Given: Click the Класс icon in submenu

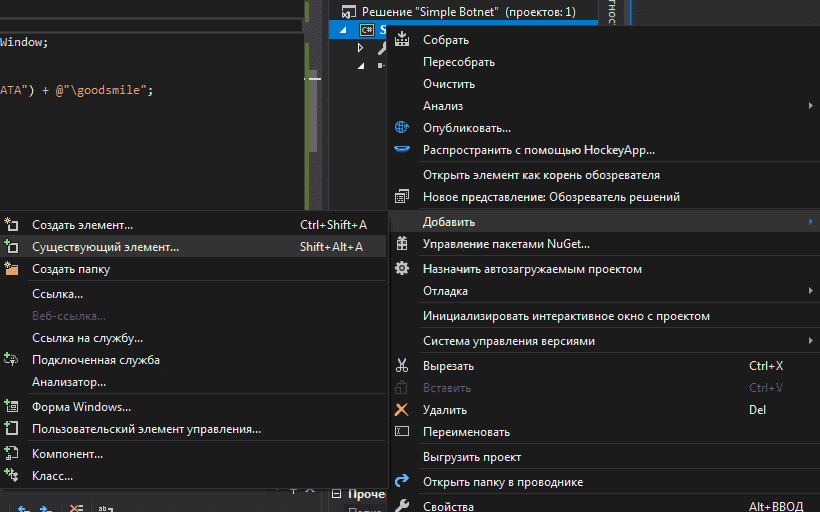Looking at the screenshot, I should point(12,476).
